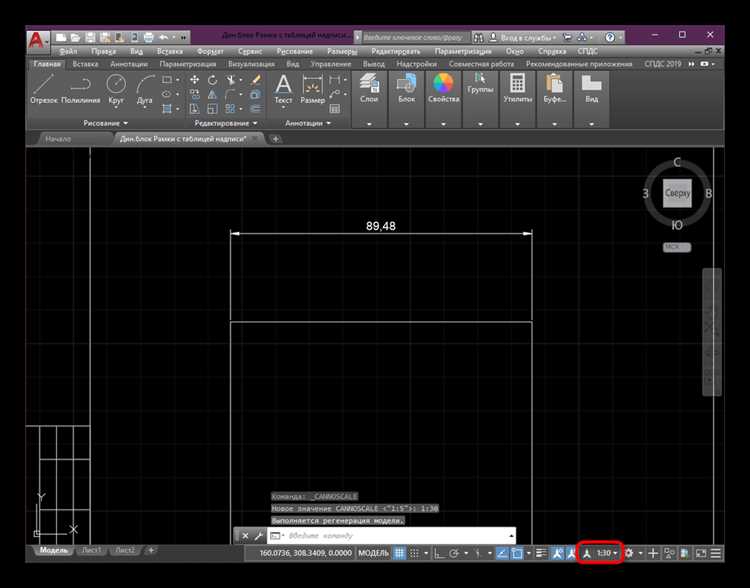Switch to the Визуализация ribbon tab
The height and width of the screenshot is (588, 750).
pyautogui.click(x=251, y=64)
